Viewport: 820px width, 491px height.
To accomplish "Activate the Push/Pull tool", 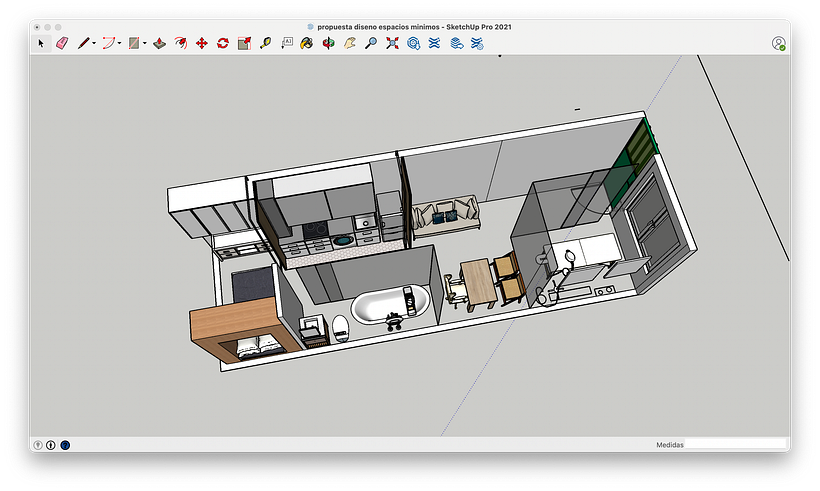I will [x=160, y=43].
